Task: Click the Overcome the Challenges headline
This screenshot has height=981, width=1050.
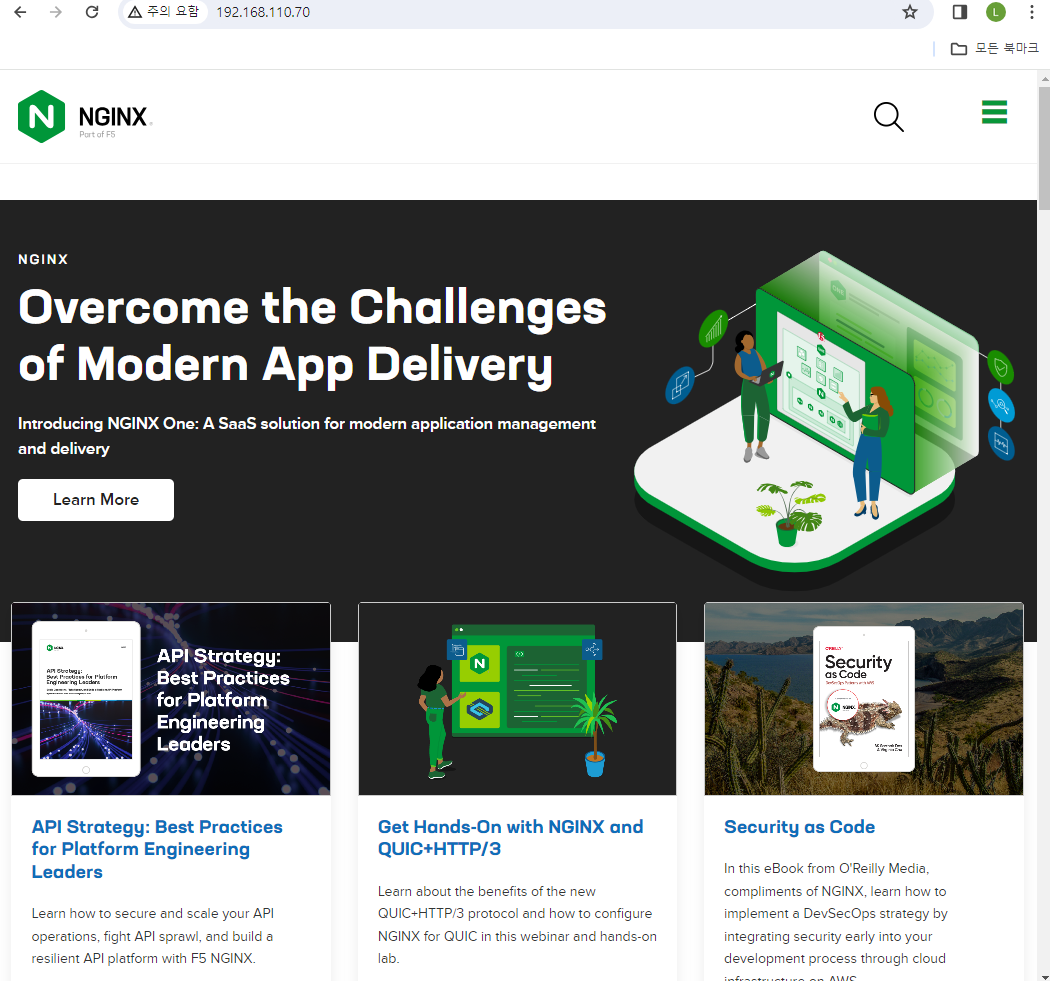Action: coord(312,336)
